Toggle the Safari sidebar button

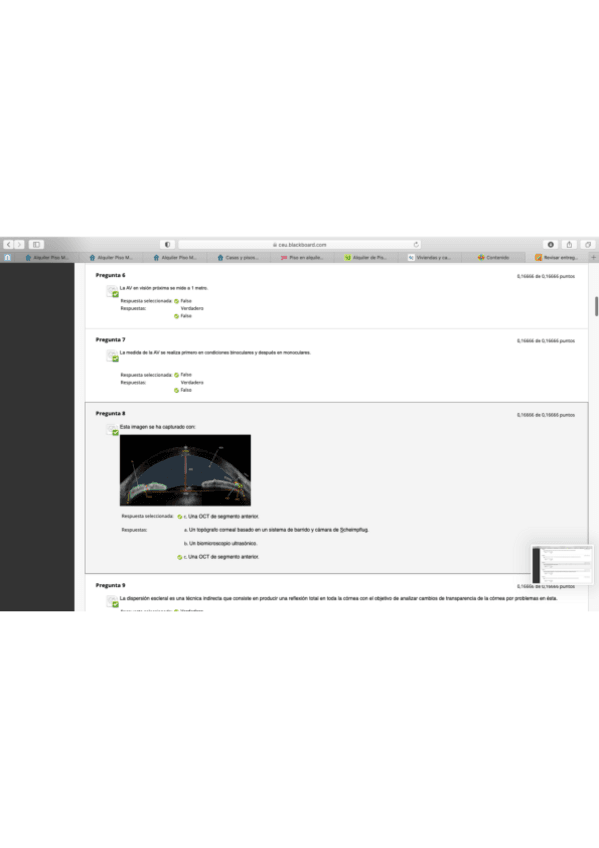(x=36, y=244)
